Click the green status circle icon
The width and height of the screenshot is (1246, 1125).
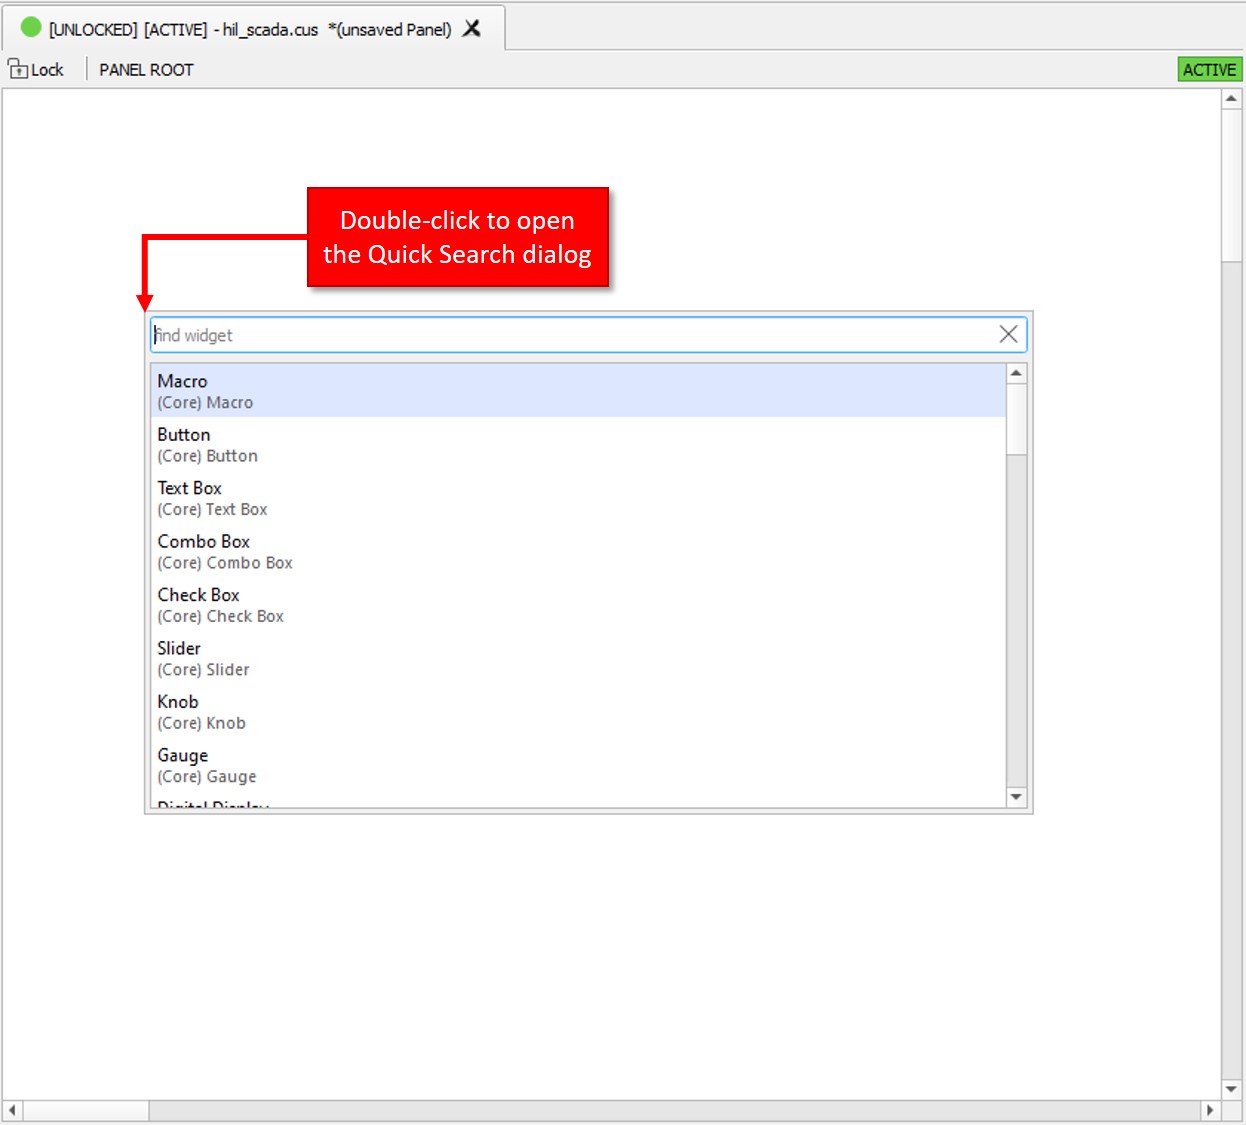click(31, 28)
